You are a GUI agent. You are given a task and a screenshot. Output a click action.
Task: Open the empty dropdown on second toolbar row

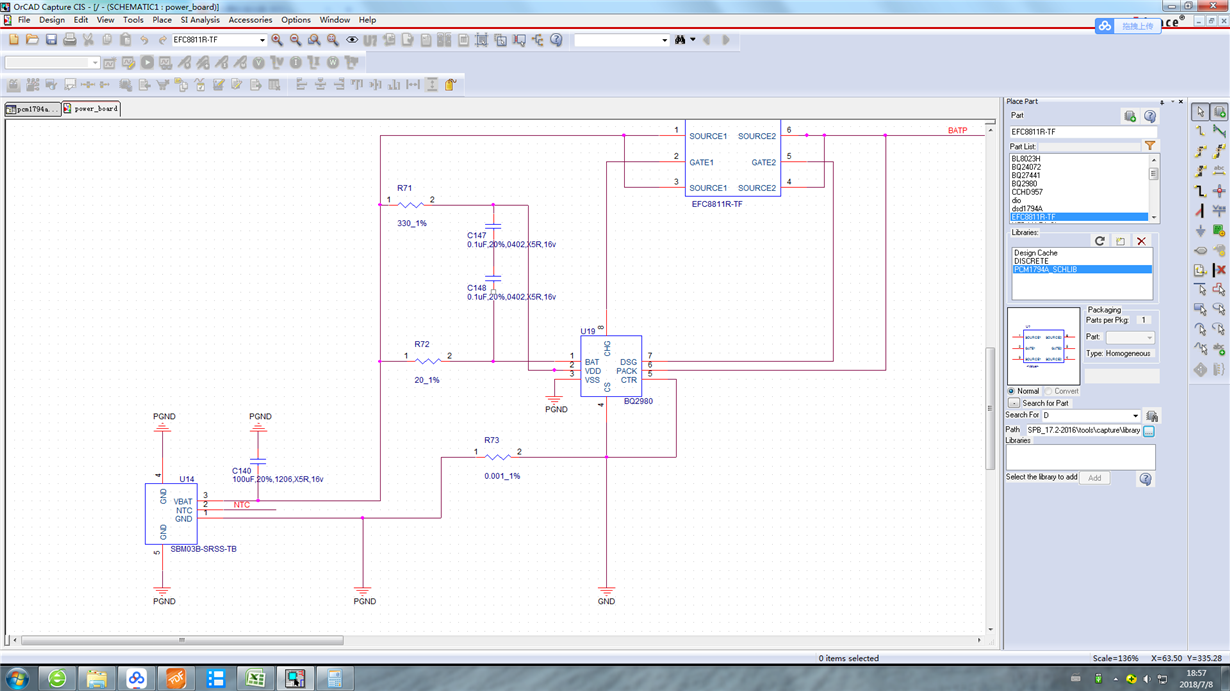(x=94, y=63)
